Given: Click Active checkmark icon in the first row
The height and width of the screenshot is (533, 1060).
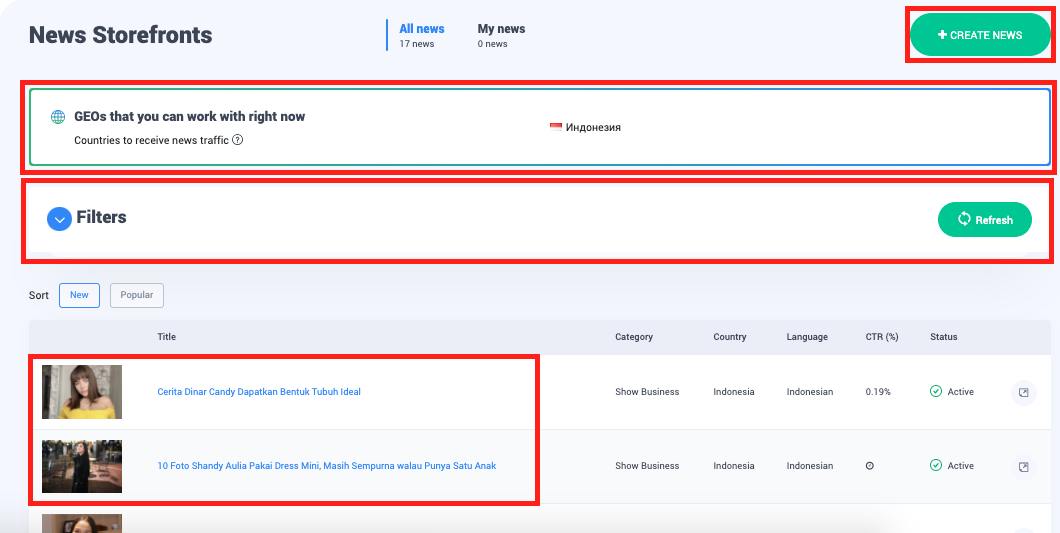Looking at the screenshot, I should [936, 392].
